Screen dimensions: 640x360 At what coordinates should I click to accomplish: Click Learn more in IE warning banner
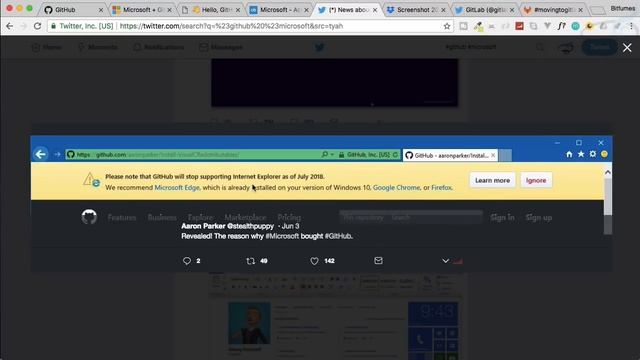coord(492,180)
